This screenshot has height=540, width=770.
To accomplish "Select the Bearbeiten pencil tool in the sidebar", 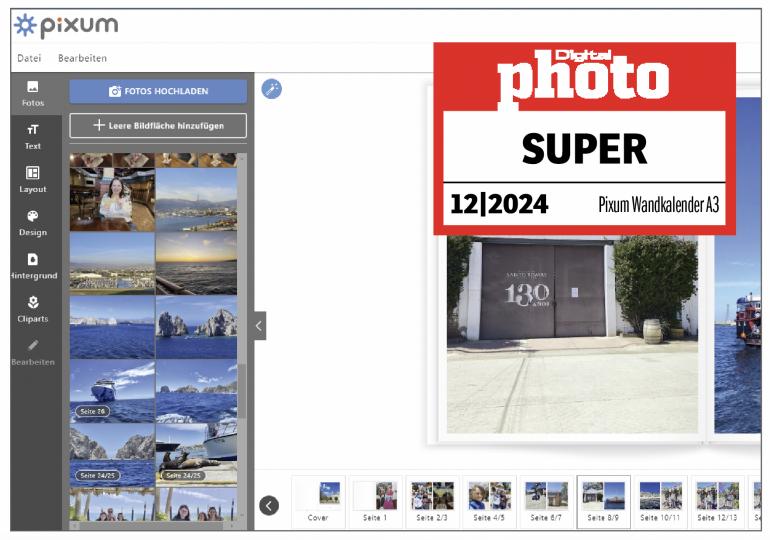I will [x=33, y=353].
